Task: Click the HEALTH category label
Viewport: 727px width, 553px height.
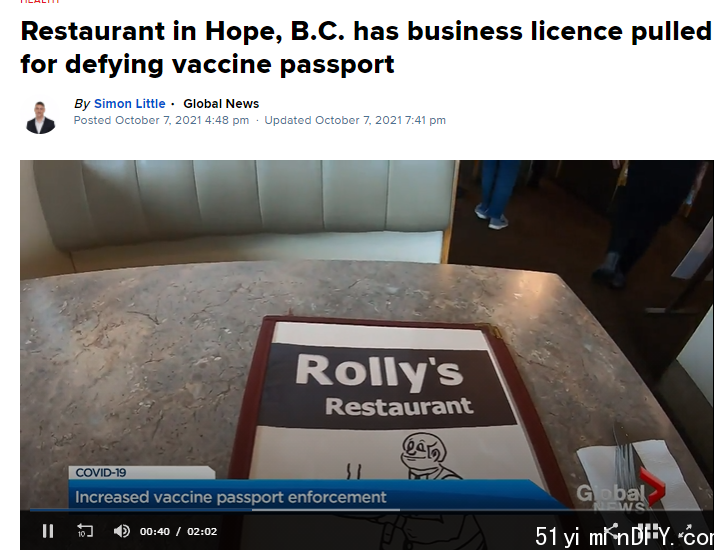Action: [x=40, y=1]
